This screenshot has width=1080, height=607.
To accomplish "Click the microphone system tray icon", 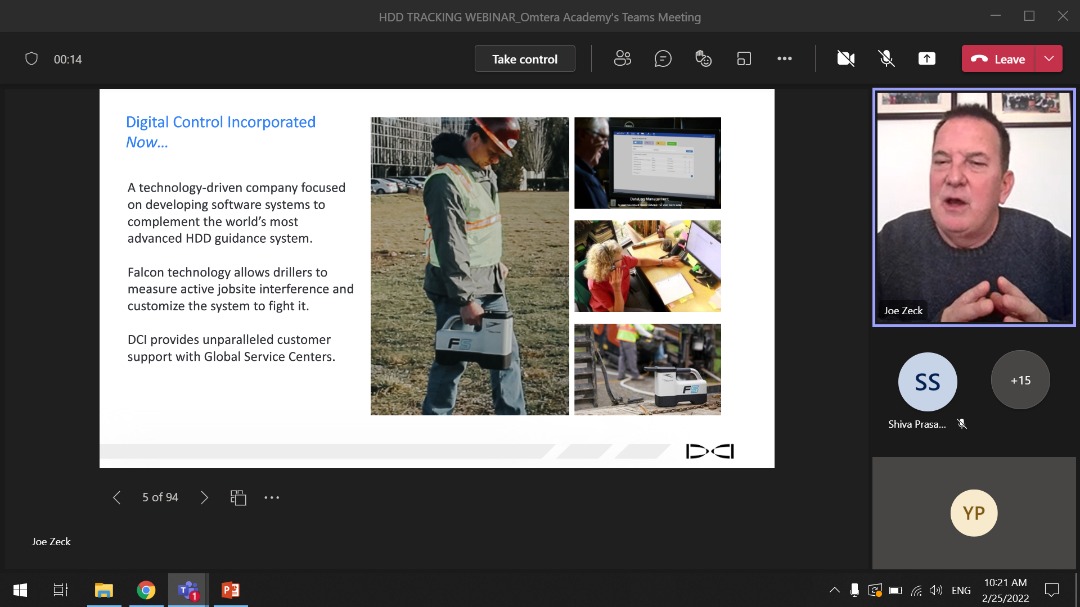I will pos(854,590).
